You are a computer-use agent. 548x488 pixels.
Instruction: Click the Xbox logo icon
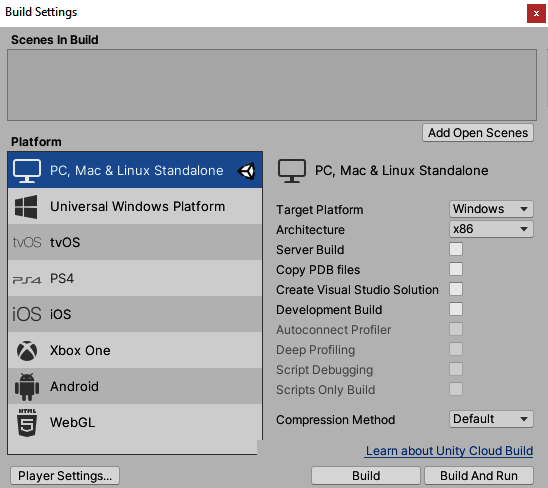27,351
